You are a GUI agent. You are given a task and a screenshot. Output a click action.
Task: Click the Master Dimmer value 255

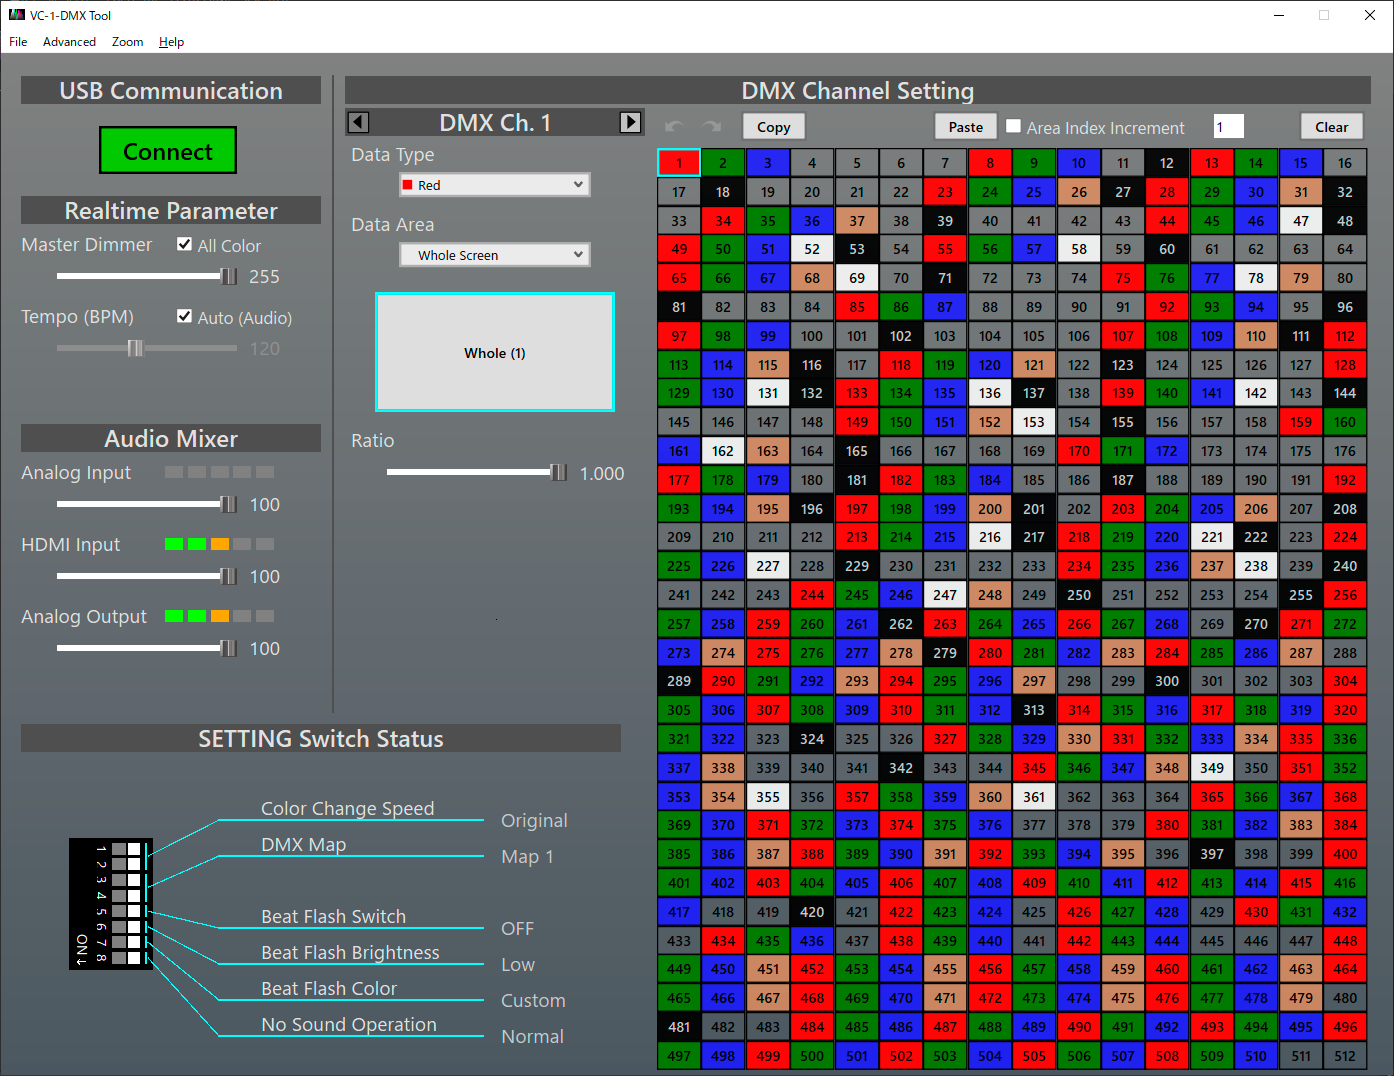264,277
